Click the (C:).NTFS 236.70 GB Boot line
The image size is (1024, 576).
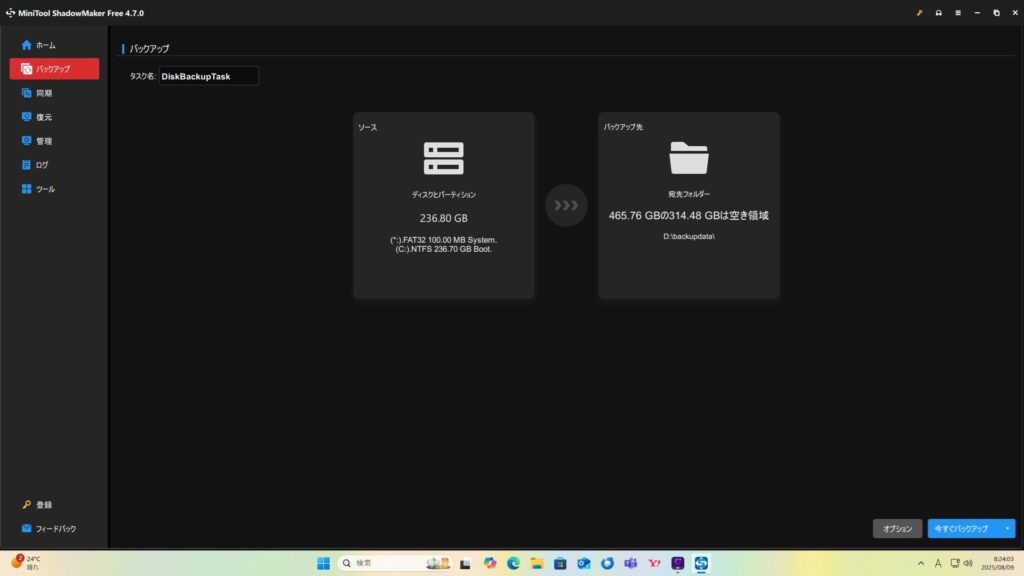tap(443, 249)
